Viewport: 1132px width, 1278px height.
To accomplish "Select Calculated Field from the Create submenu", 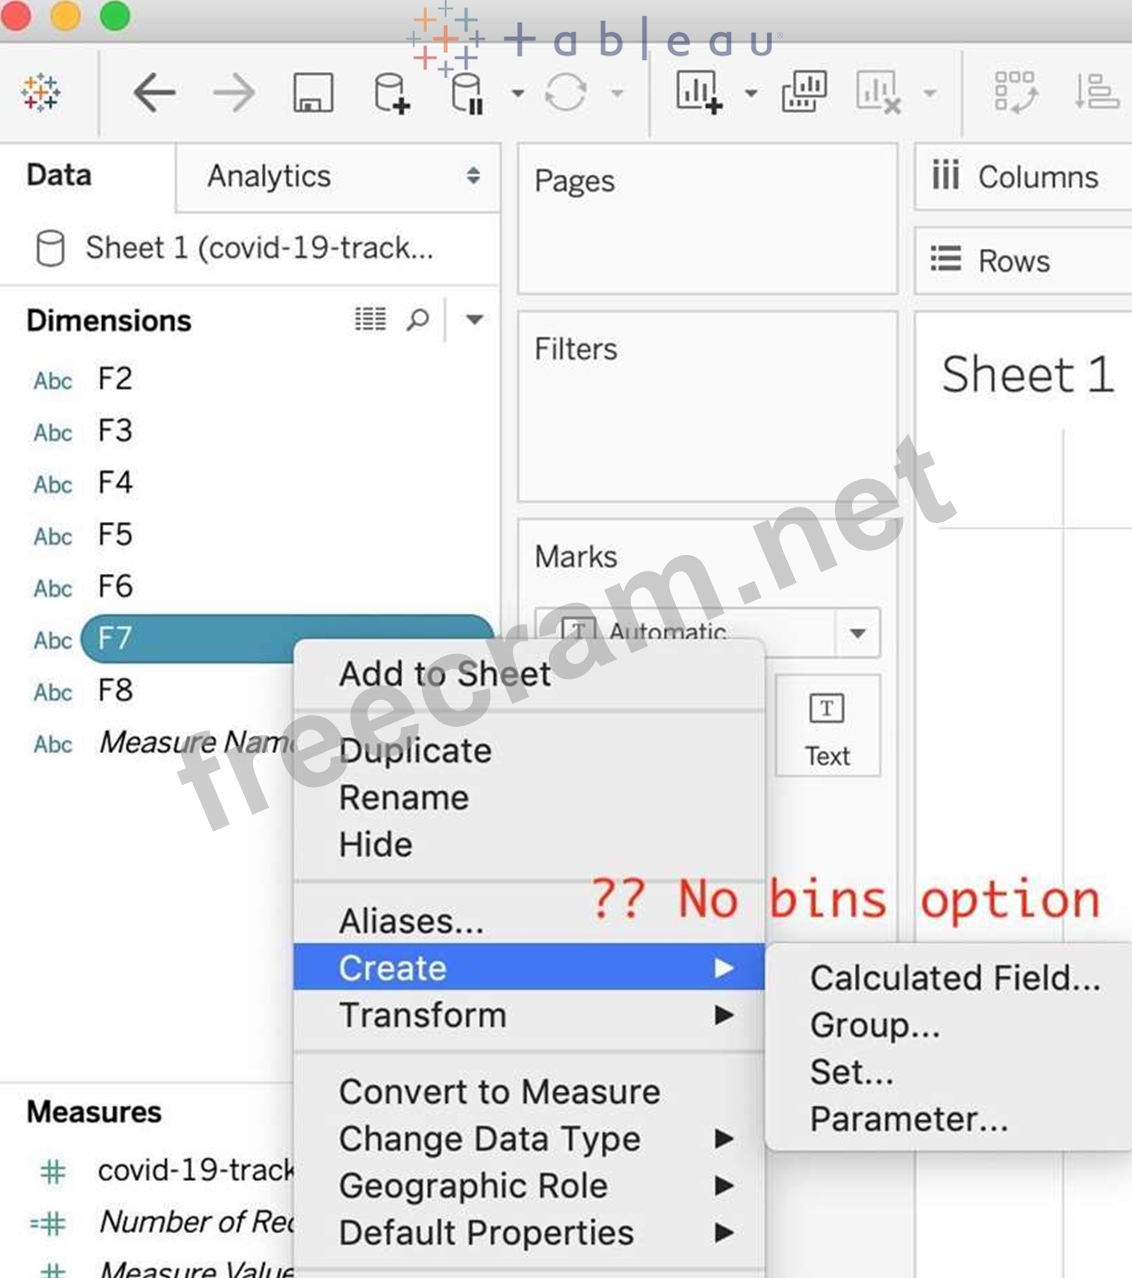I will tap(954, 978).
